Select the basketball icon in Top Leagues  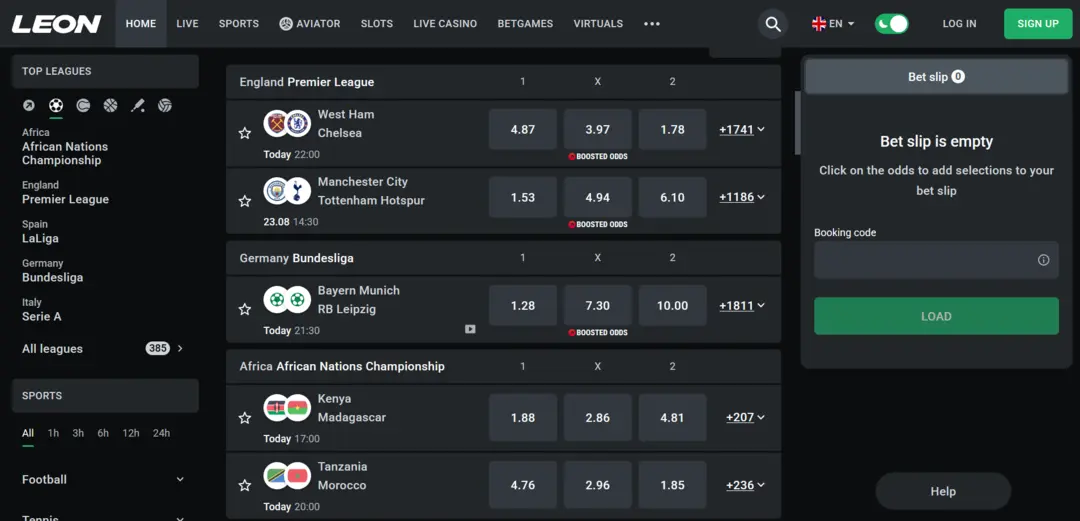(110, 105)
